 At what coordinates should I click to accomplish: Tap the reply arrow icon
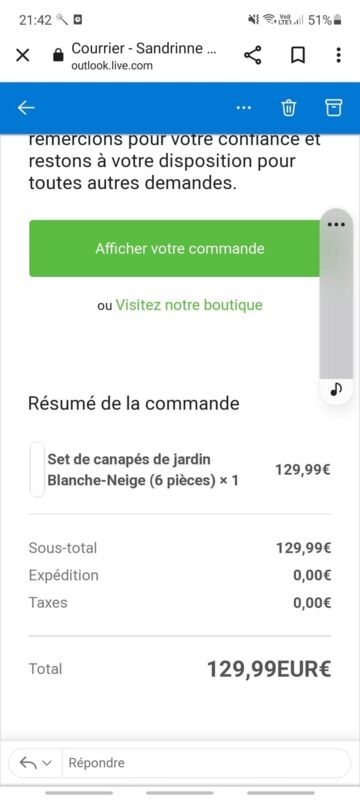(x=28, y=763)
